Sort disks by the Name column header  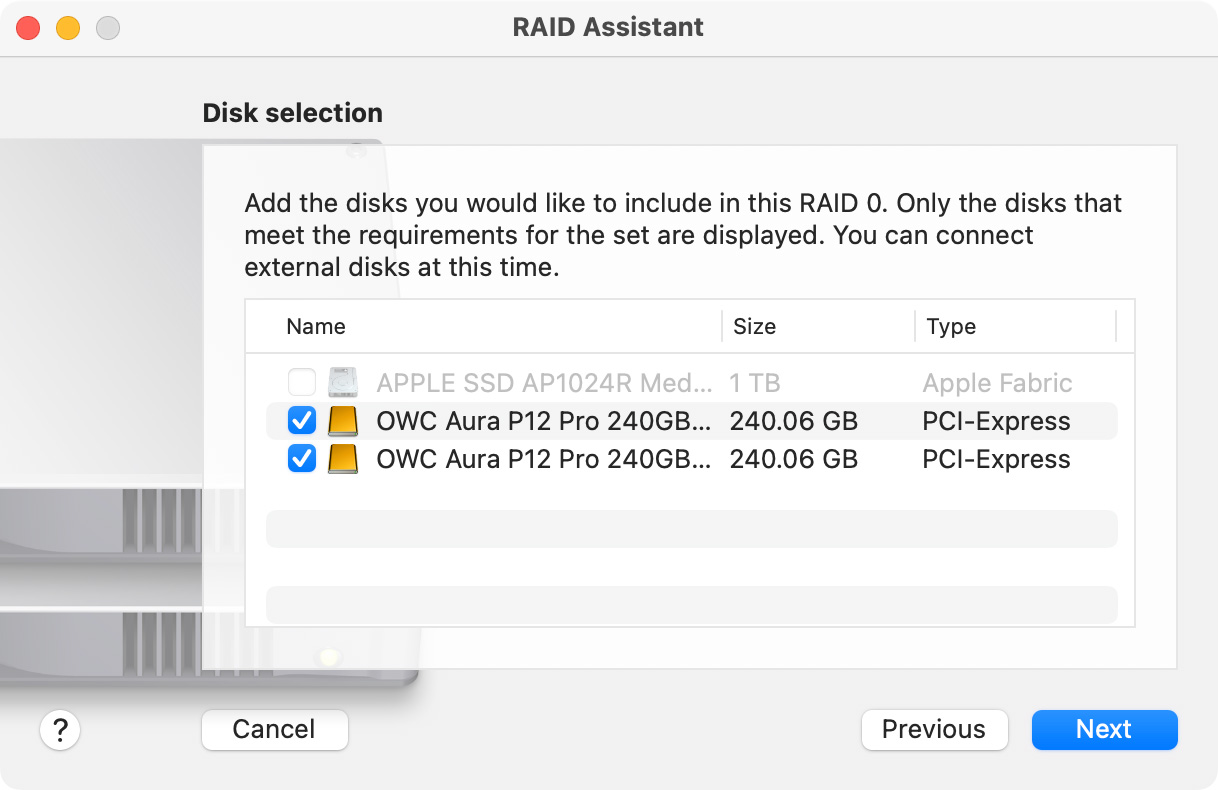coord(316,327)
